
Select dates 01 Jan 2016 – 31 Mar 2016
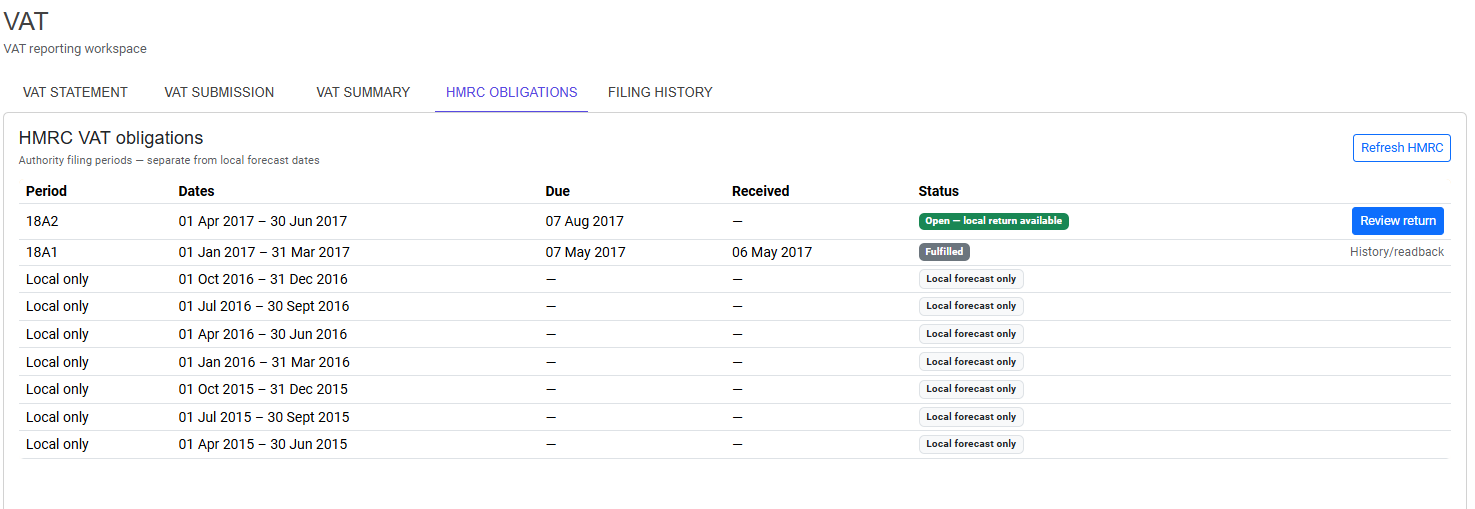coord(264,362)
